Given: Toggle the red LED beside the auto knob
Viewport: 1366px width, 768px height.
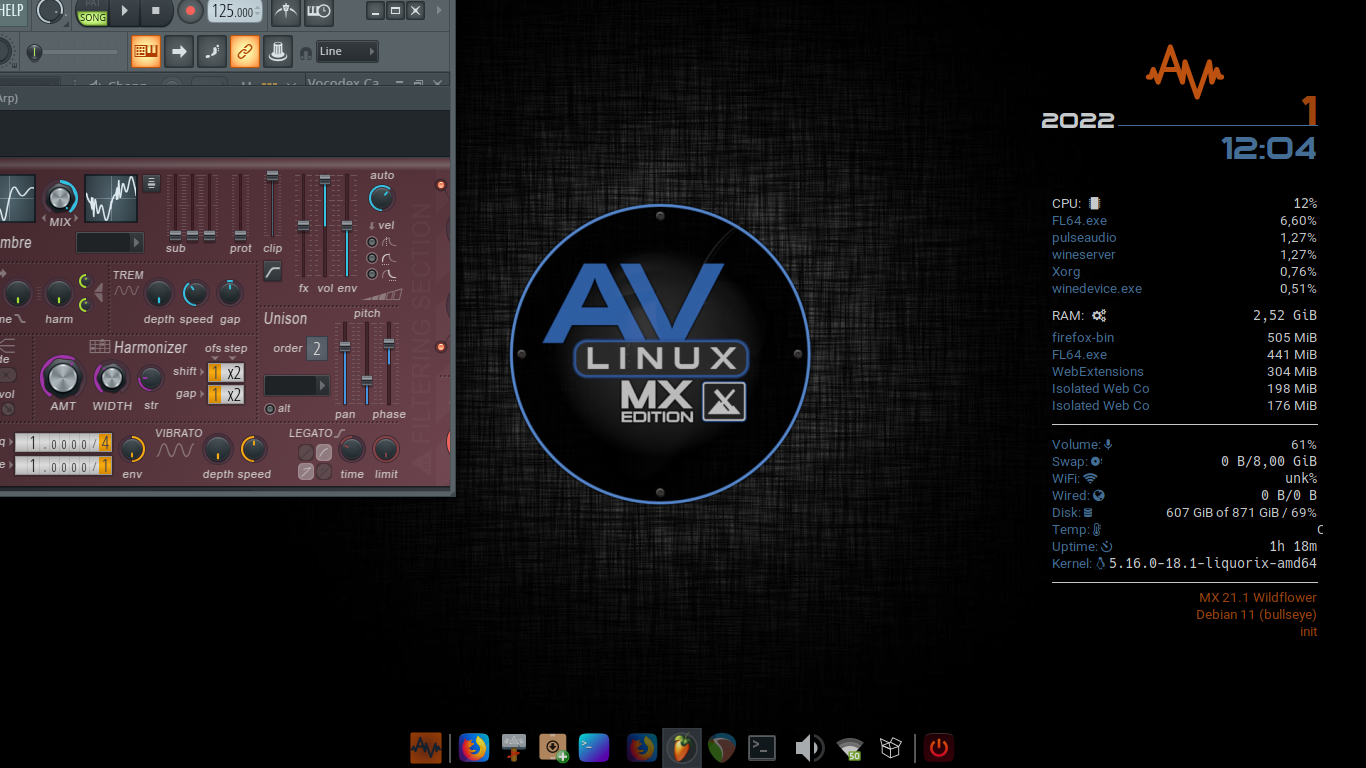Looking at the screenshot, I should pyautogui.click(x=440, y=185).
